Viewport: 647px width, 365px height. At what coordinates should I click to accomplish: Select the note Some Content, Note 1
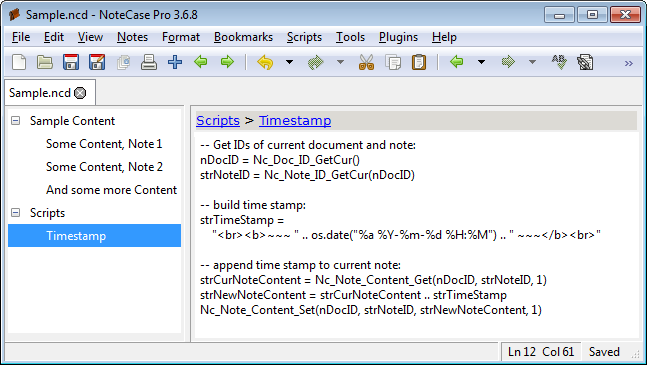point(104,144)
